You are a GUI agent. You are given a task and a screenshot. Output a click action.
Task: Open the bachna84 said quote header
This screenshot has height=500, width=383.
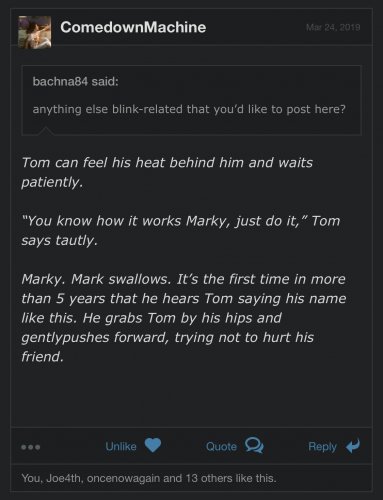pyautogui.click(x=75, y=81)
